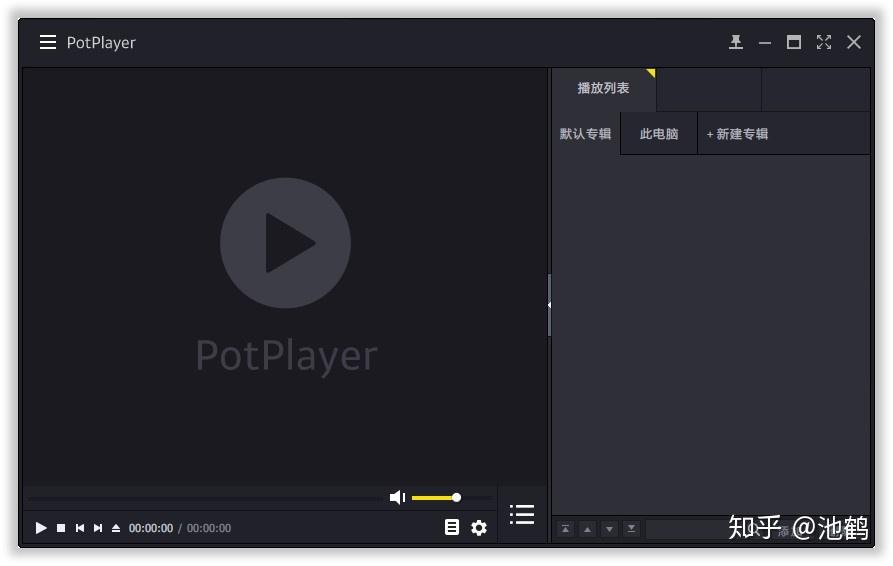Screen dimensions: 893x566
Task: Start playback with the bottom play button
Action: 40,528
